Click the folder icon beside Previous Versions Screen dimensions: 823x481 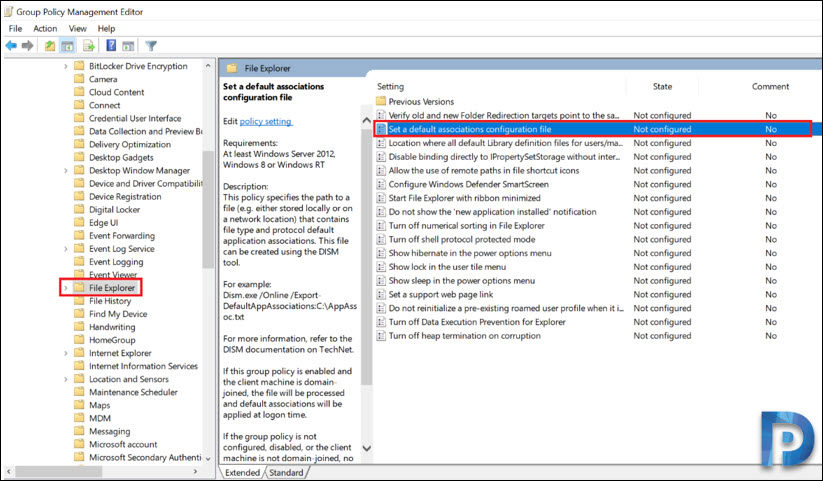coord(381,101)
